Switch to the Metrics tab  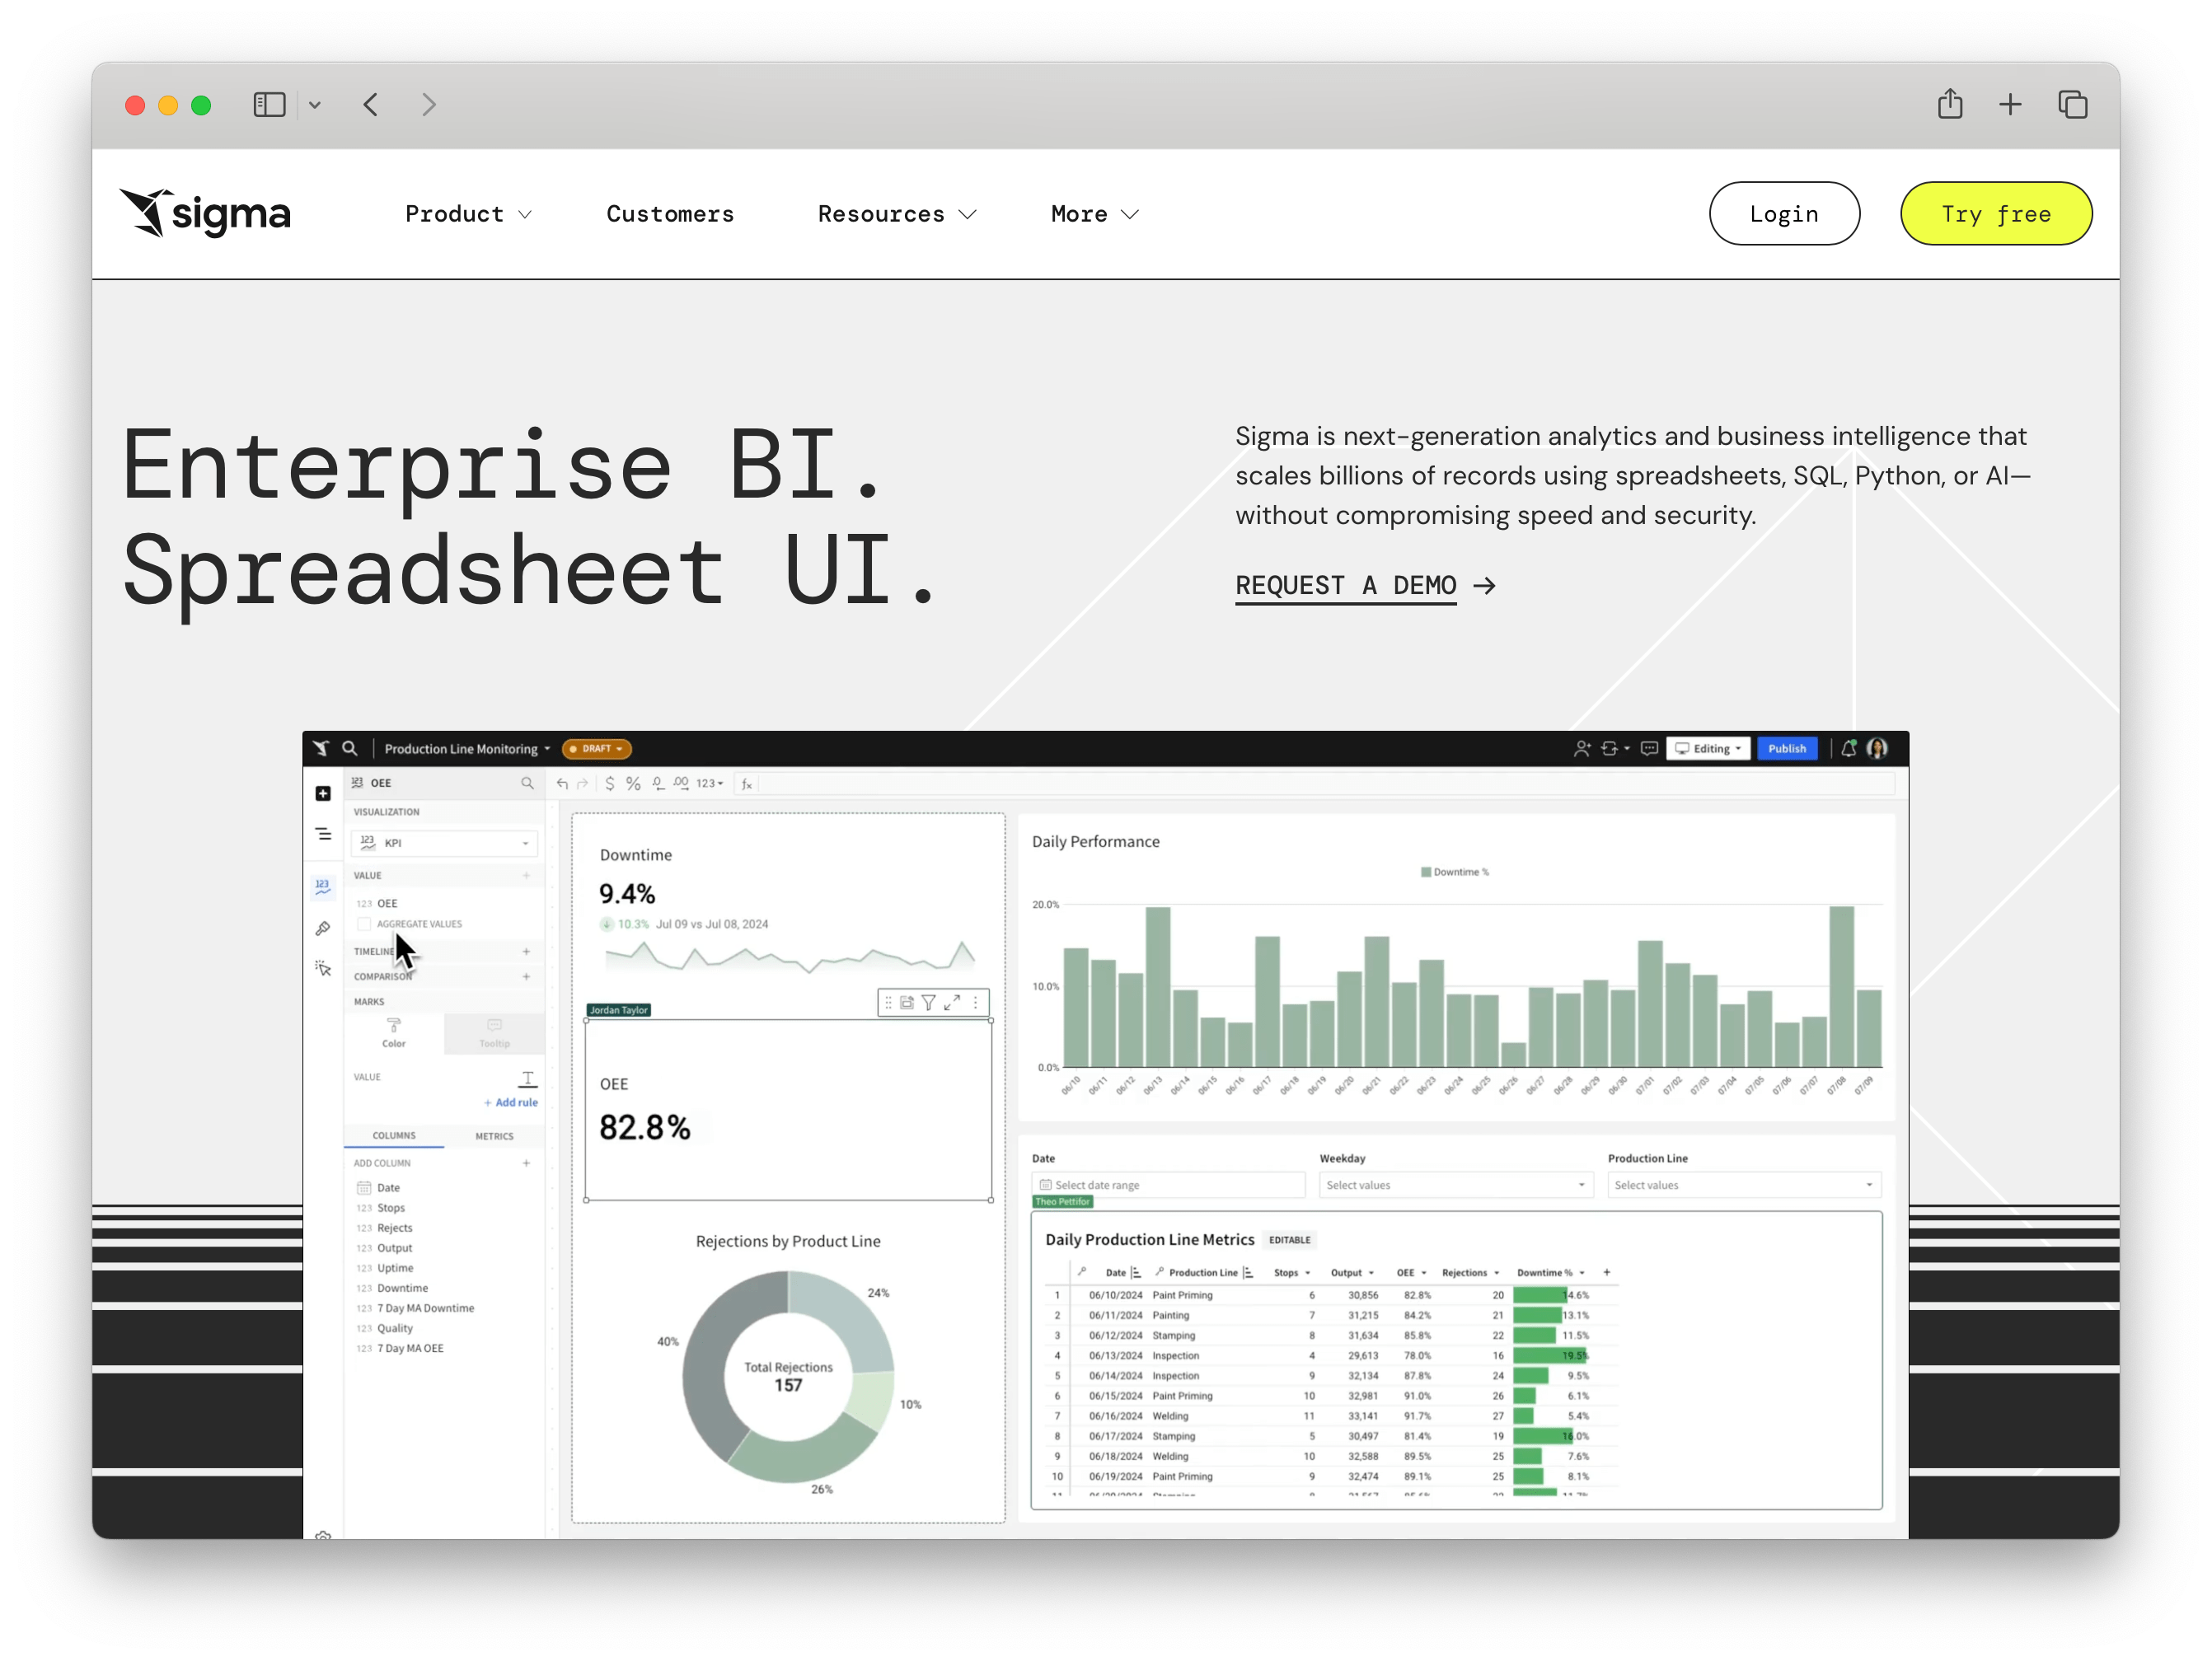pyautogui.click(x=494, y=1137)
